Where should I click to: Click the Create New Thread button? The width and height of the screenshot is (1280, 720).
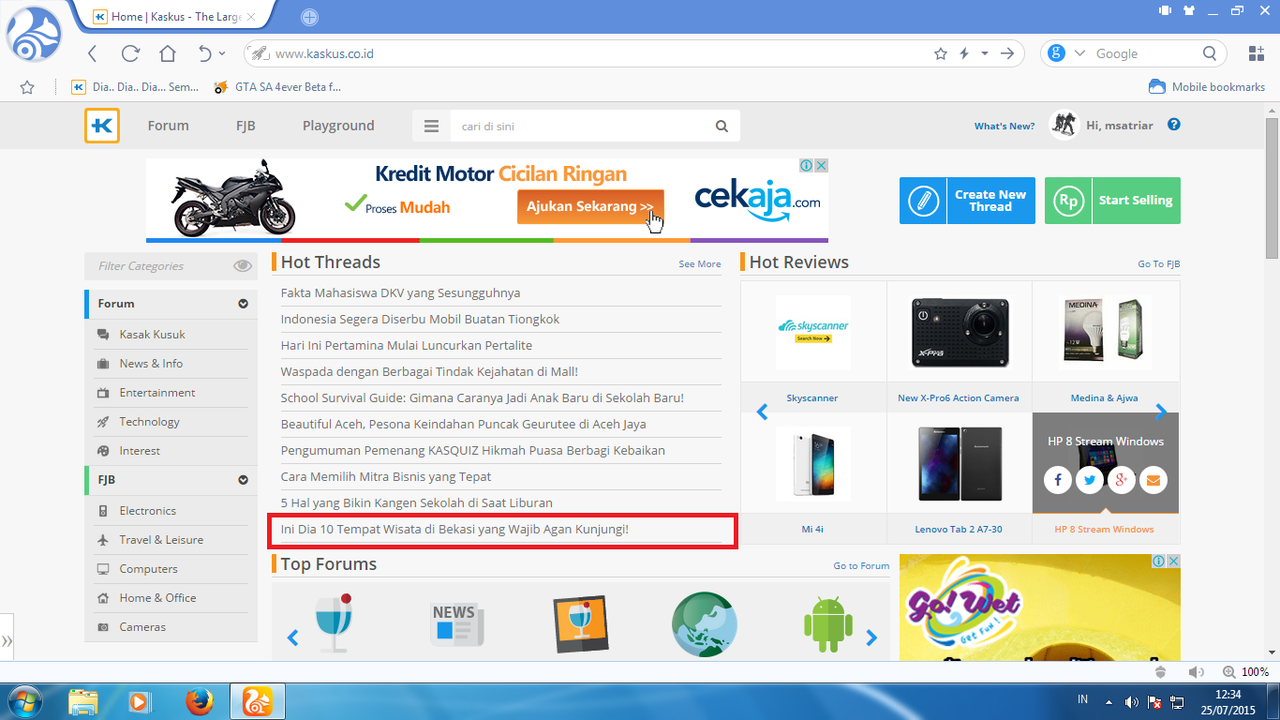[967, 200]
